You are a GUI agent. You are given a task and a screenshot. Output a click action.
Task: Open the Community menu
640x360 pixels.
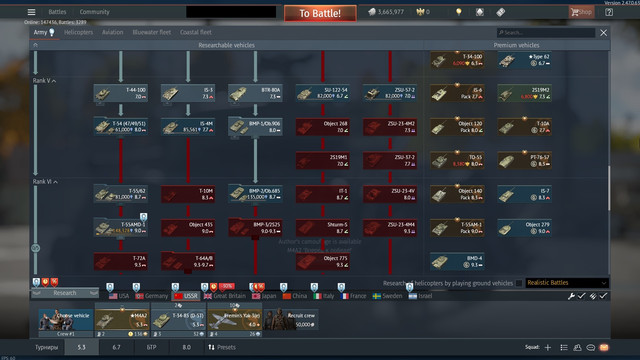[95, 12]
